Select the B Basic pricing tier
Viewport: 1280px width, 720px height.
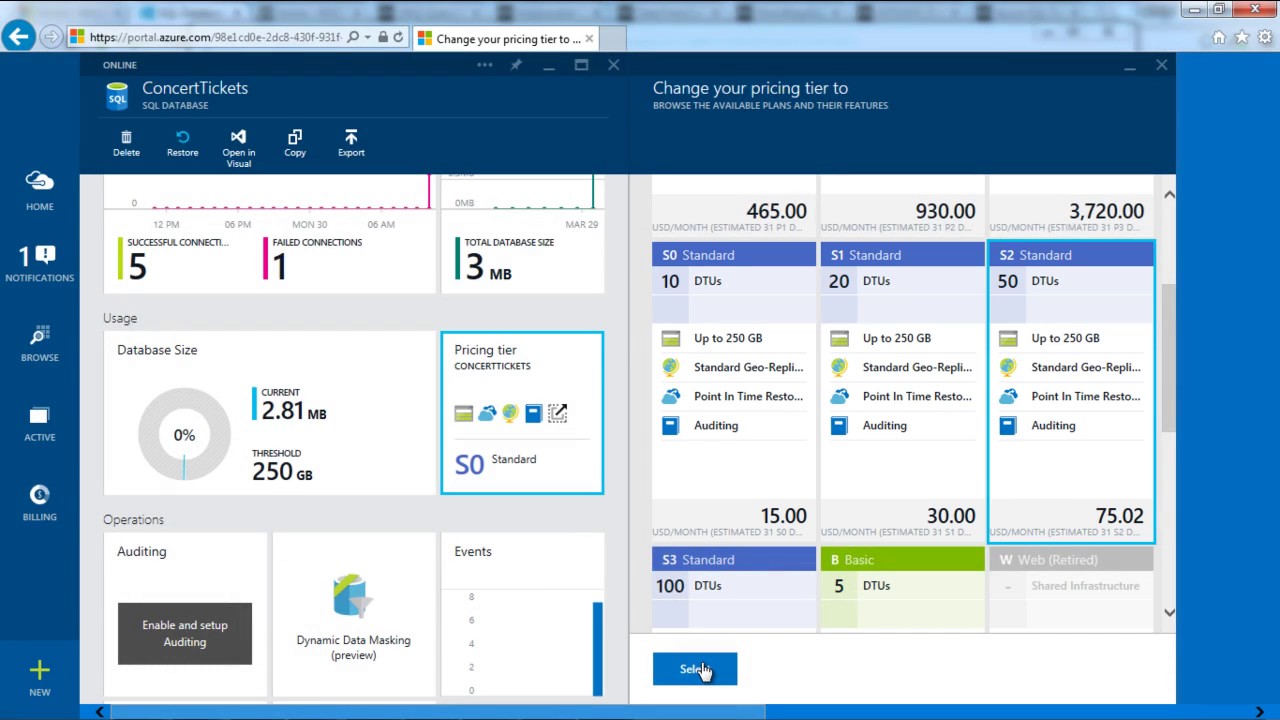click(903, 589)
